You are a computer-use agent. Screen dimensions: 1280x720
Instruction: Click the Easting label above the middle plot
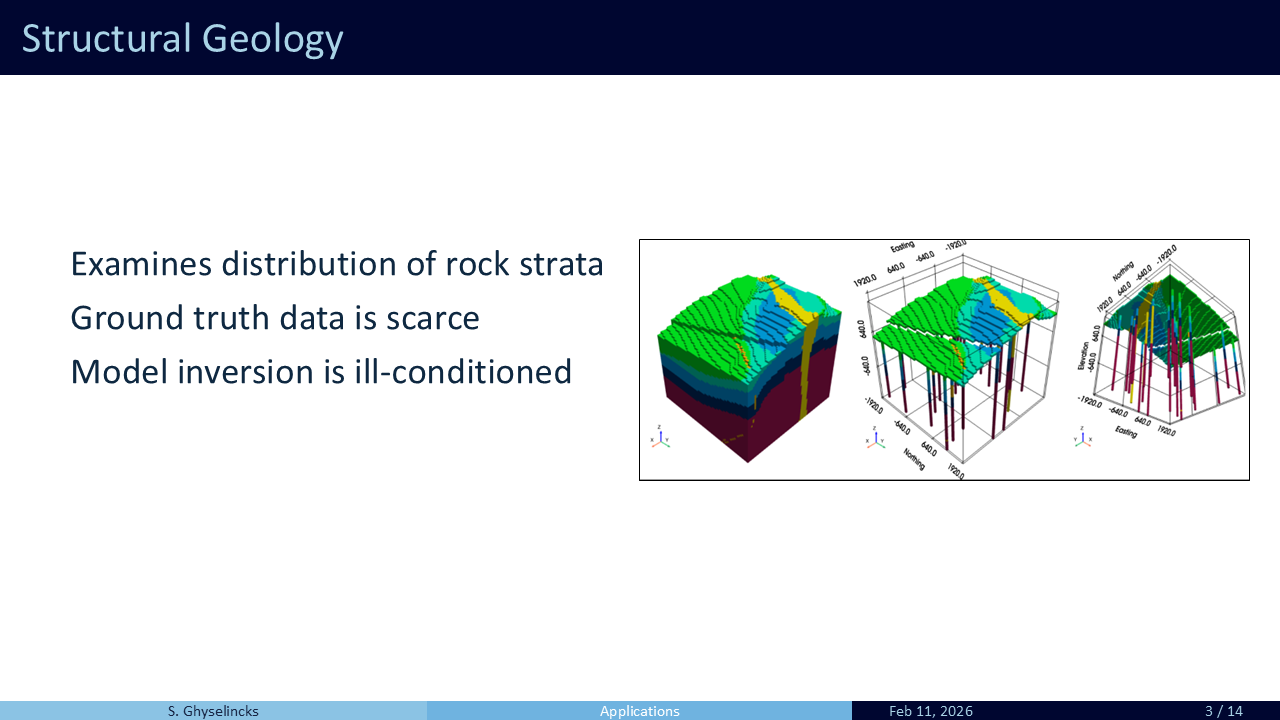coord(902,246)
